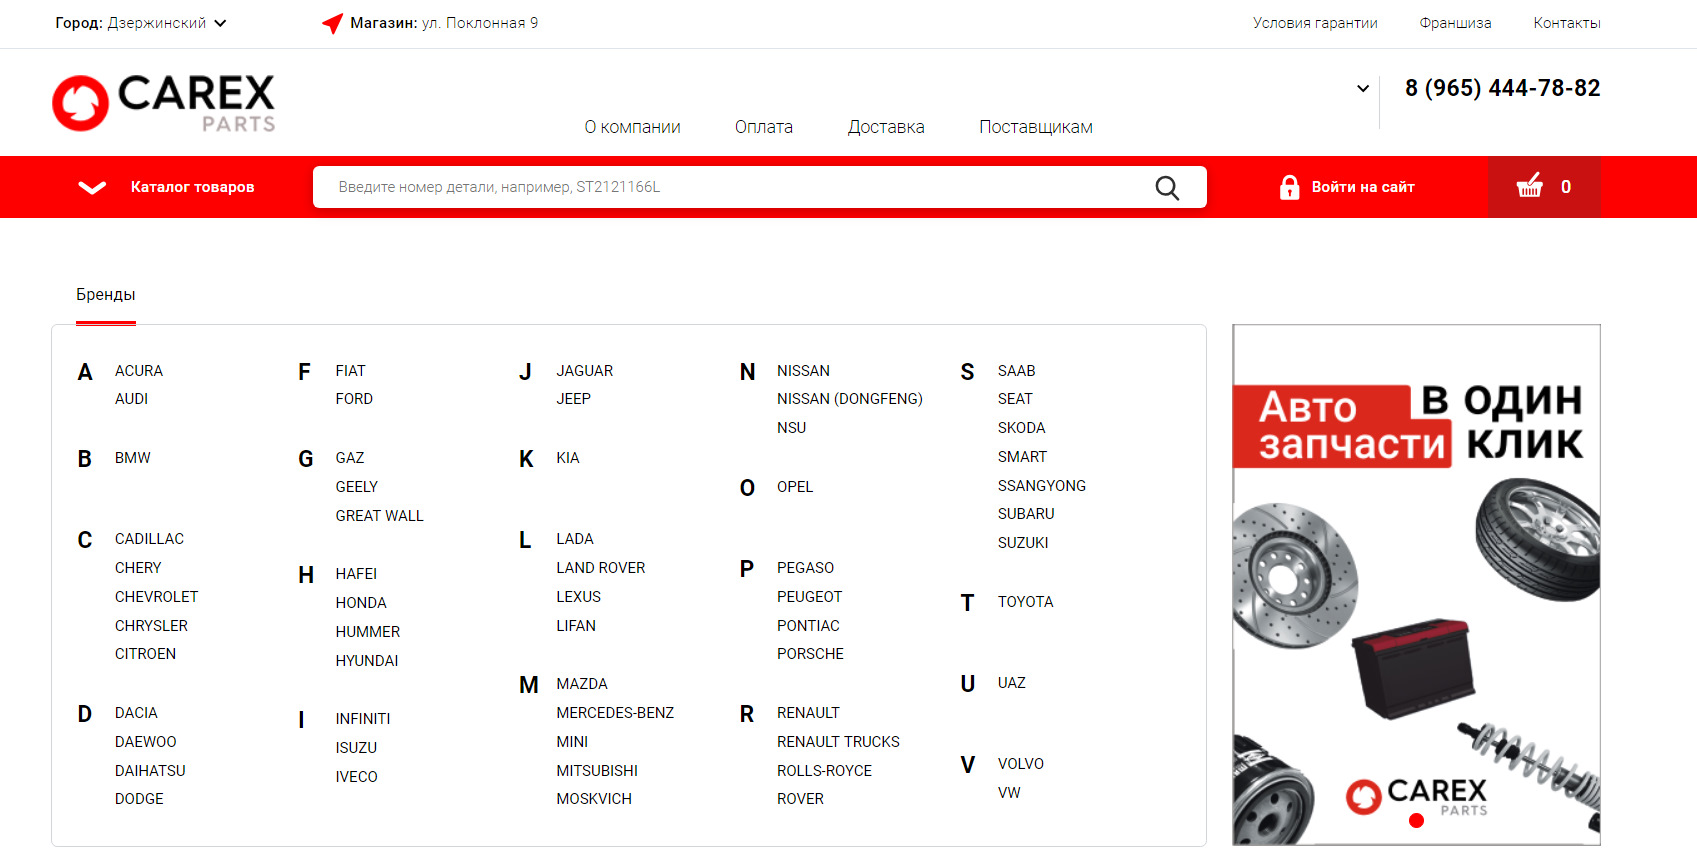Choose the TOYOTA brand link
Viewport: 1697px width, 856px height.
point(1025,602)
